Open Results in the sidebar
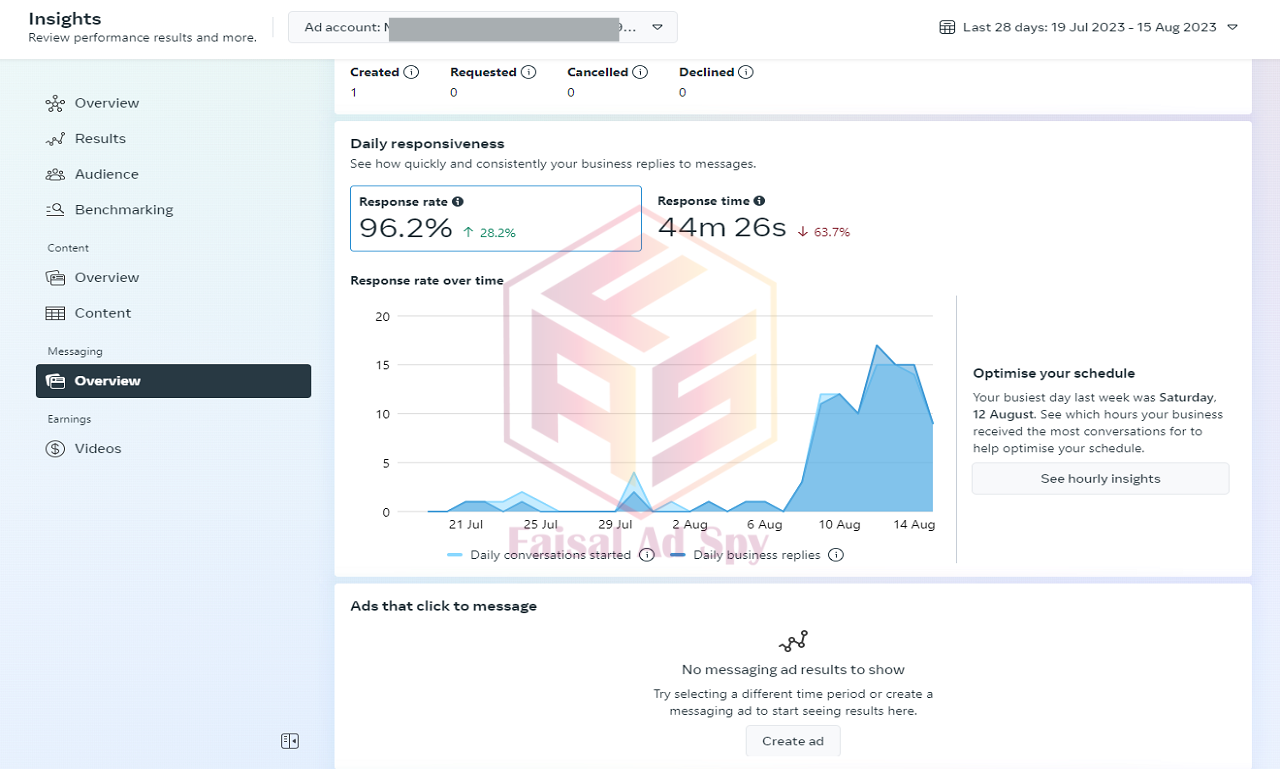The image size is (1280, 769). [100, 139]
